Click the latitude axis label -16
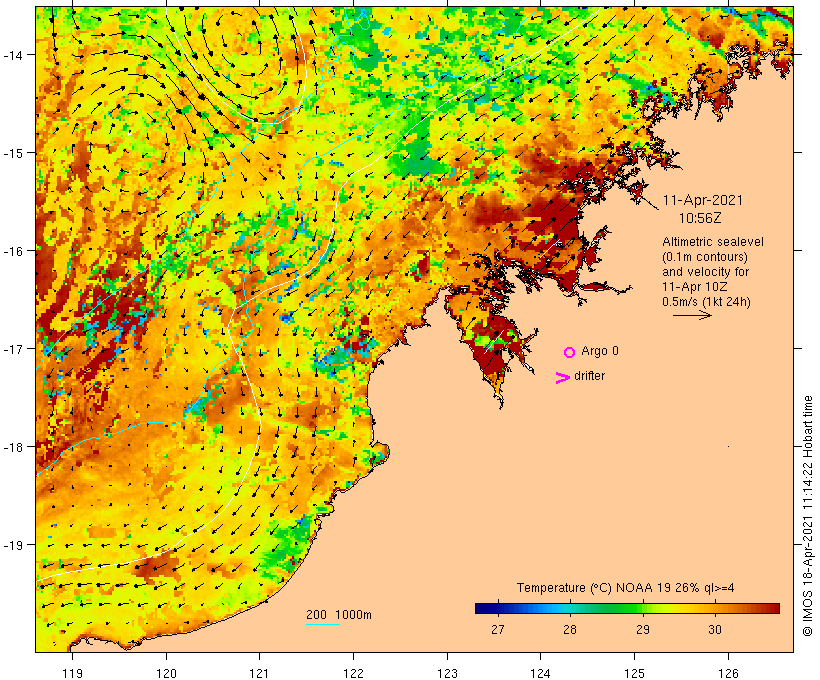820x680 pixels. tap(13, 251)
